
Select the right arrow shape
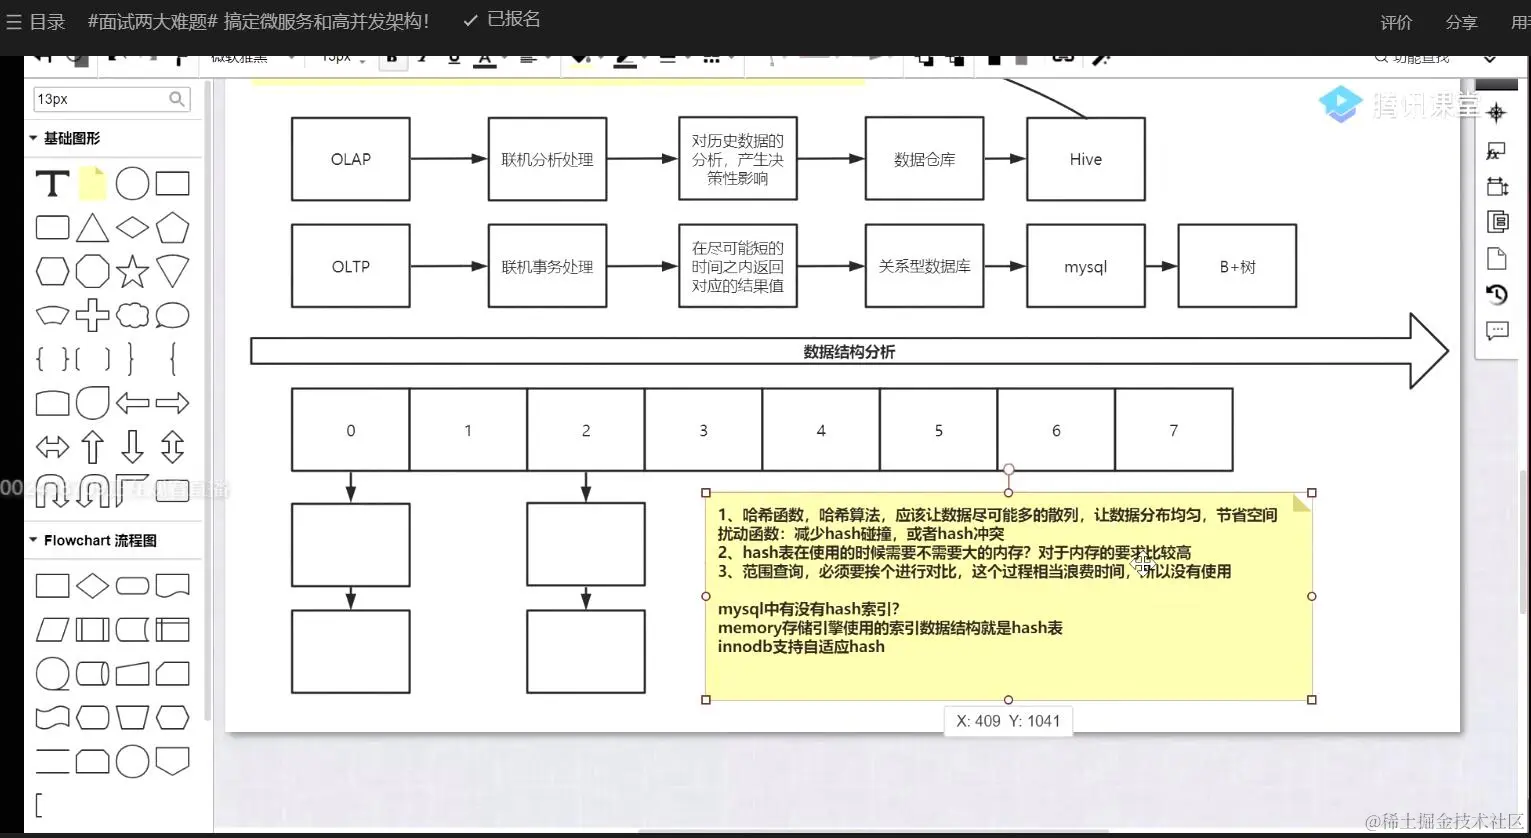(x=172, y=403)
